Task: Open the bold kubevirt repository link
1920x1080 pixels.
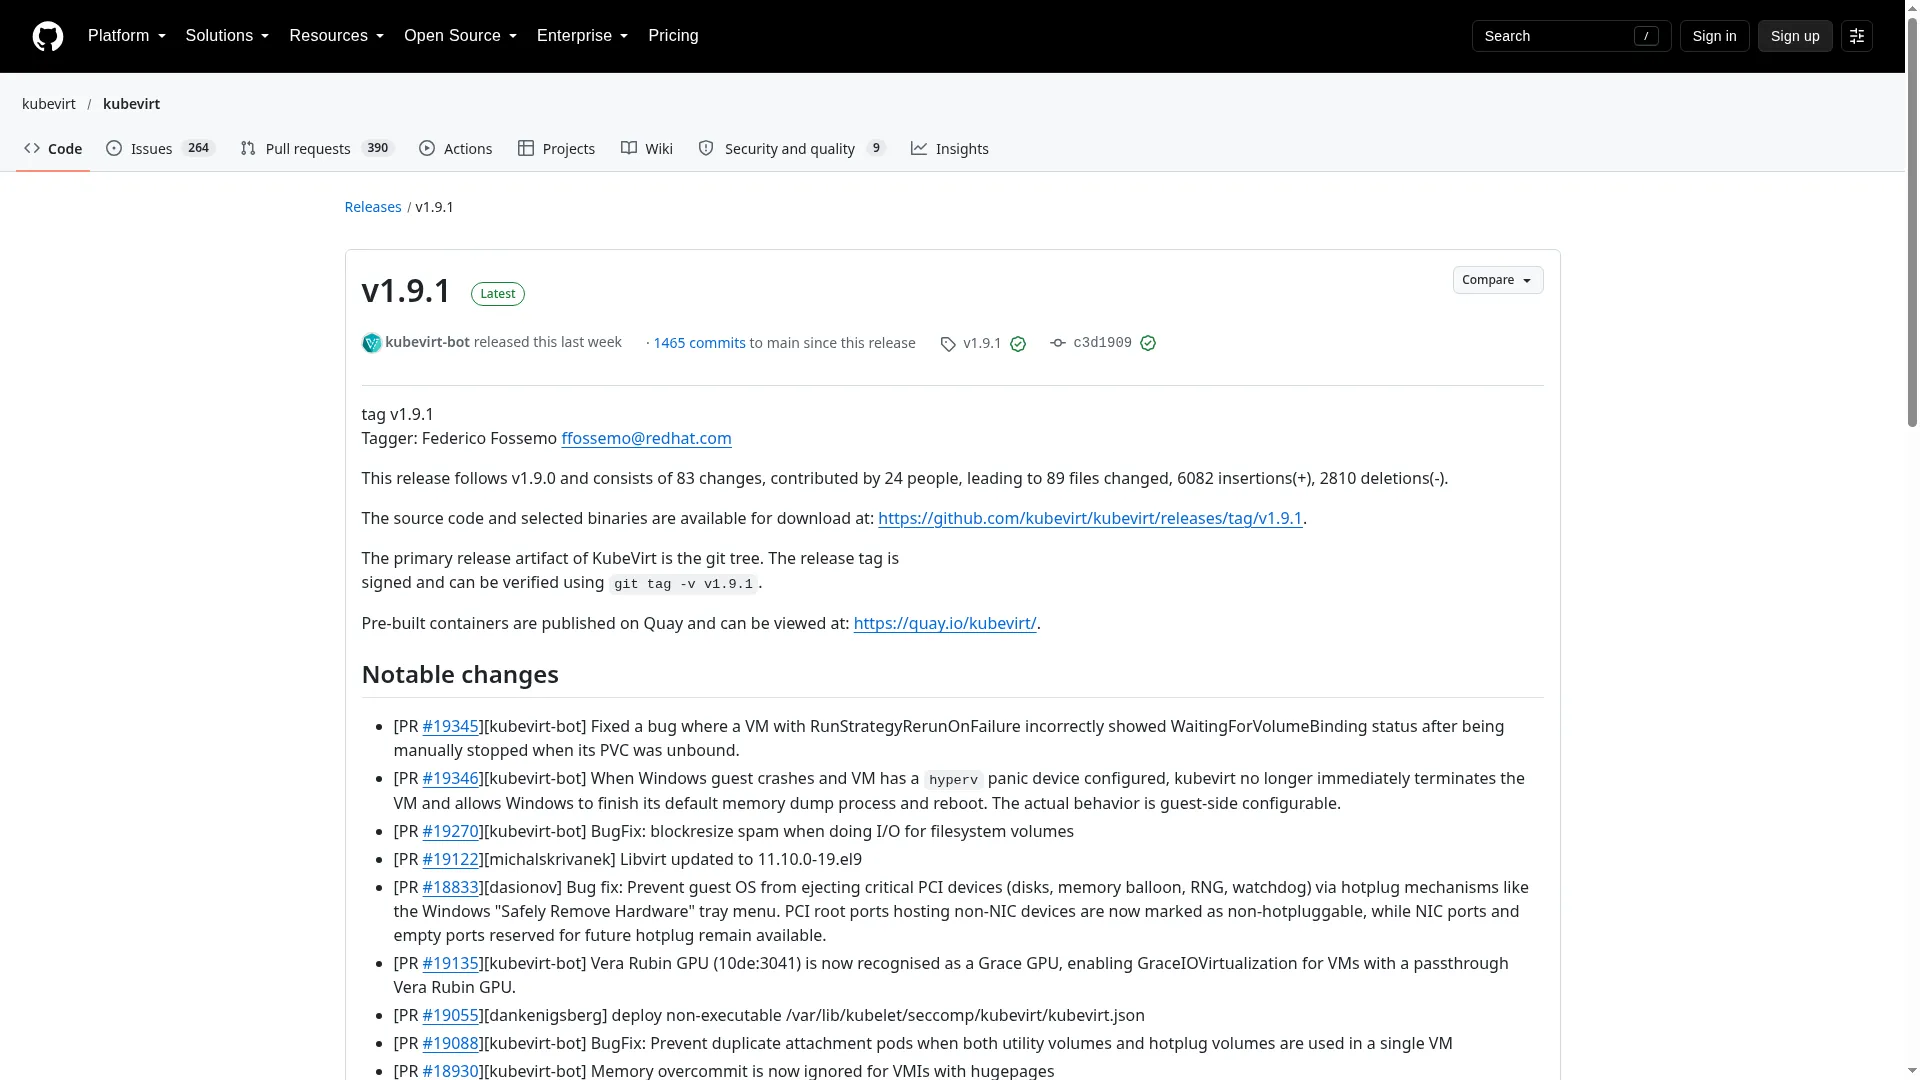Action: pos(131,104)
